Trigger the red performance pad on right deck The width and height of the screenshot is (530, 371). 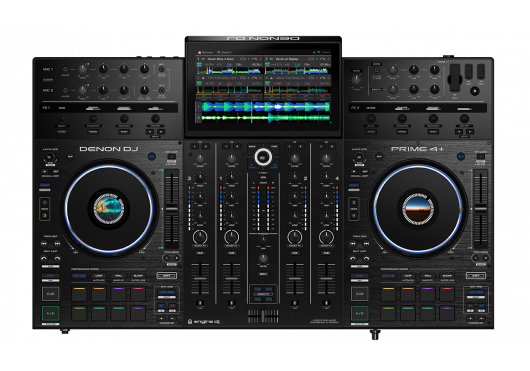coord(447,294)
